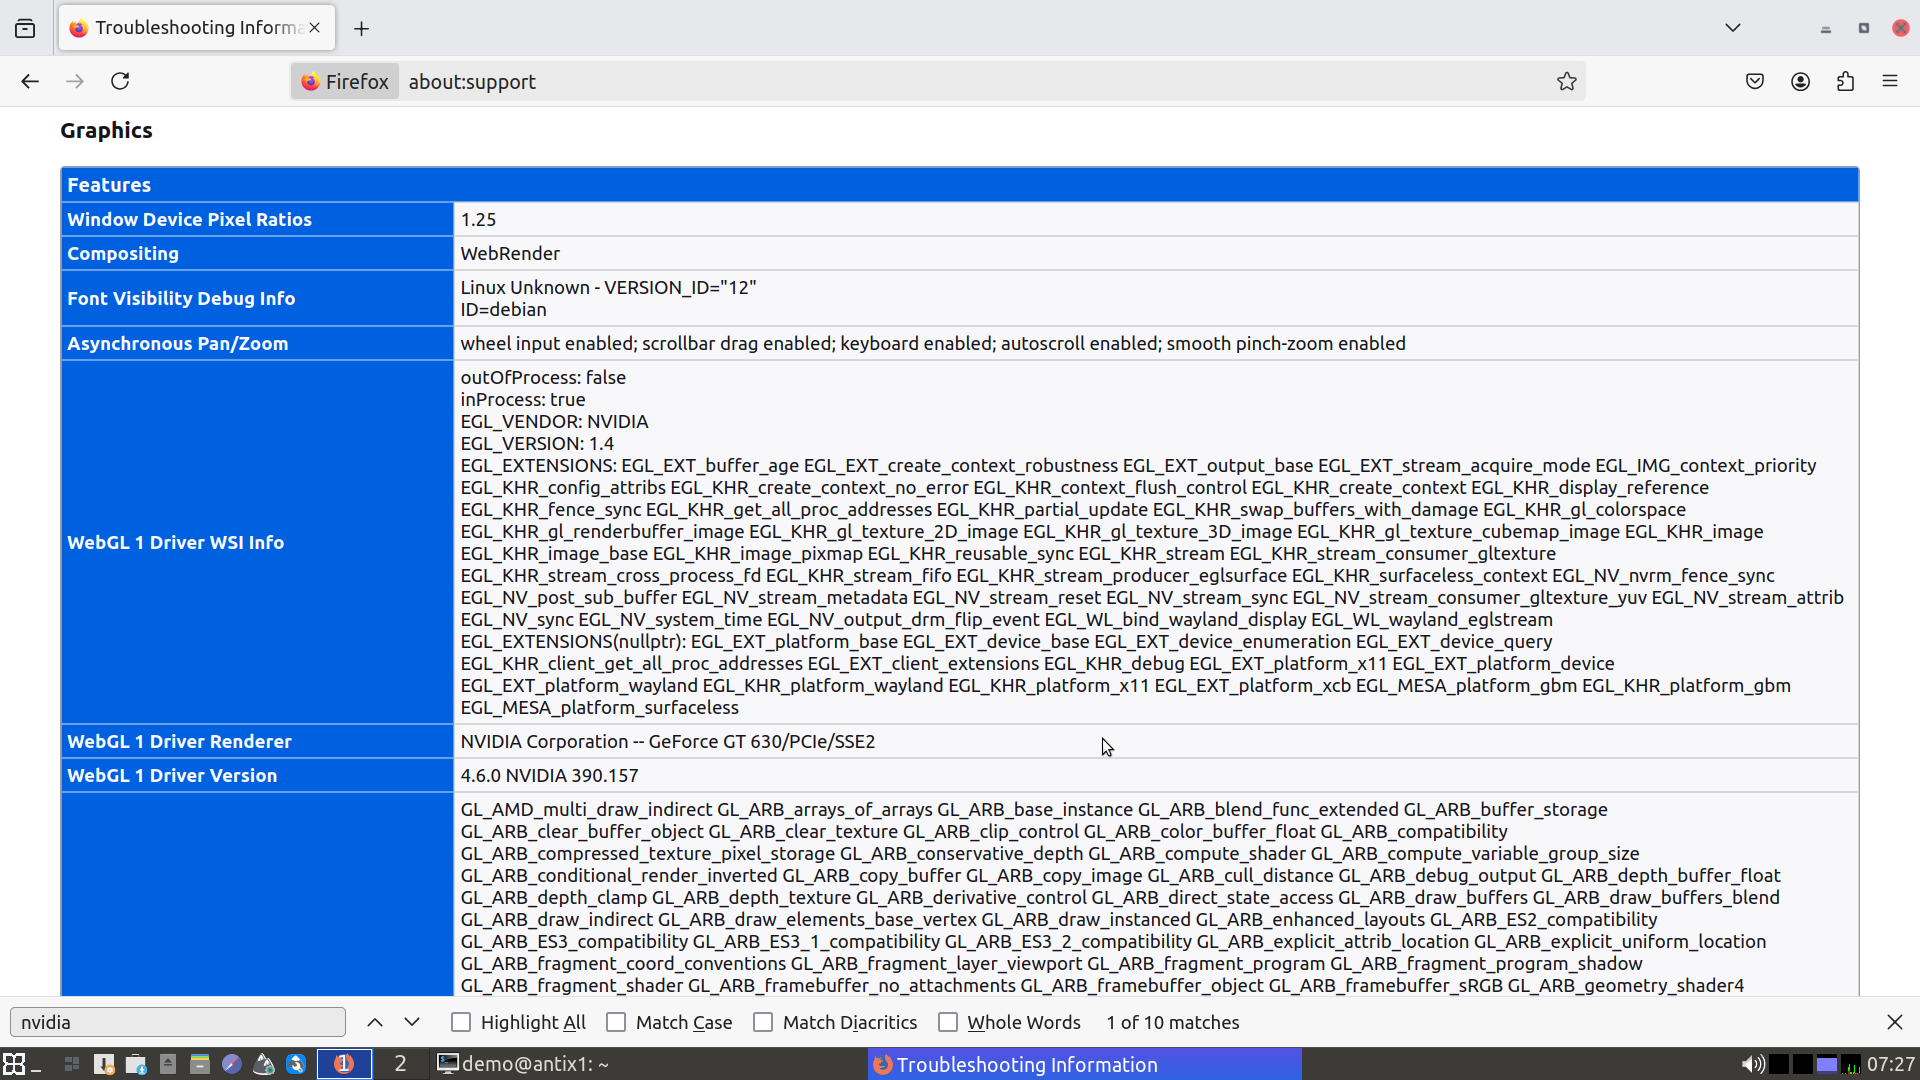
Task: Open the Firefox account icon
Action: point(1800,81)
